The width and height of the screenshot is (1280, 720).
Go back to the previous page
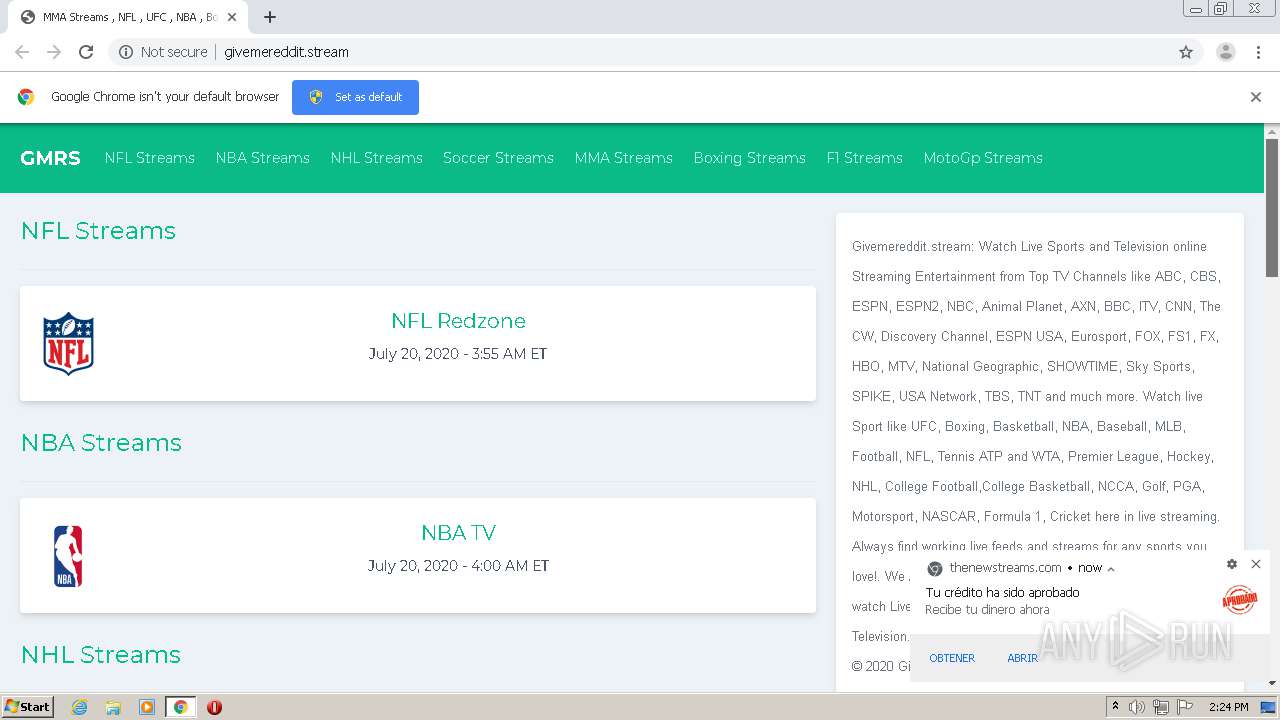pyautogui.click(x=22, y=52)
